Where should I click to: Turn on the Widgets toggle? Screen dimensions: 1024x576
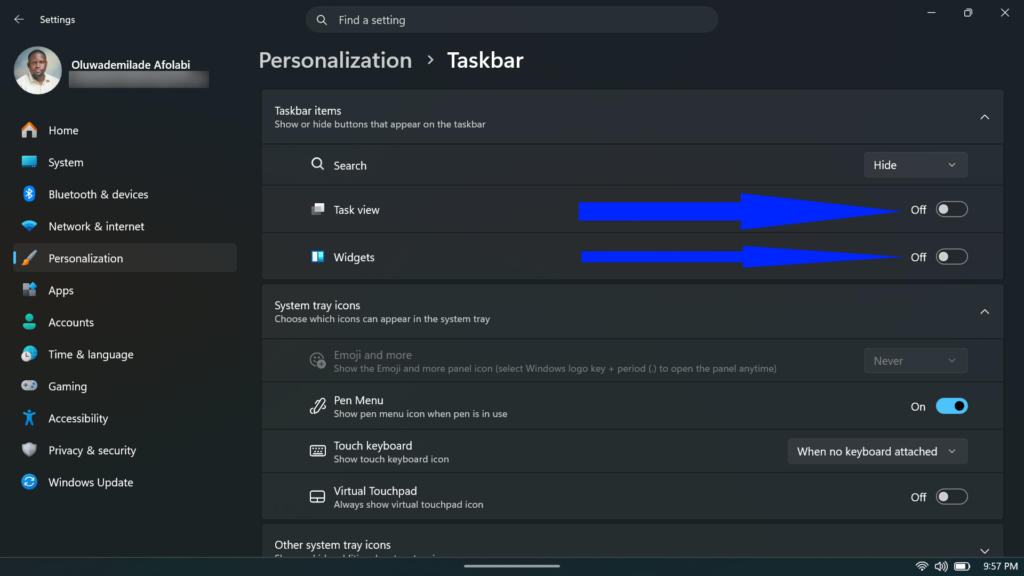click(952, 257)
